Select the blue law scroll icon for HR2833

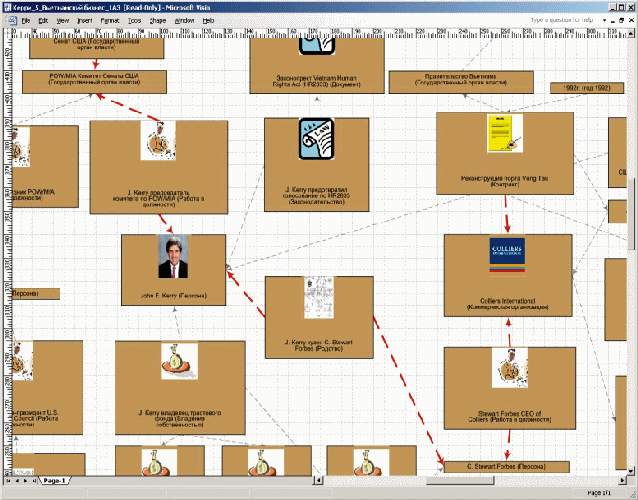click(316, 138)
